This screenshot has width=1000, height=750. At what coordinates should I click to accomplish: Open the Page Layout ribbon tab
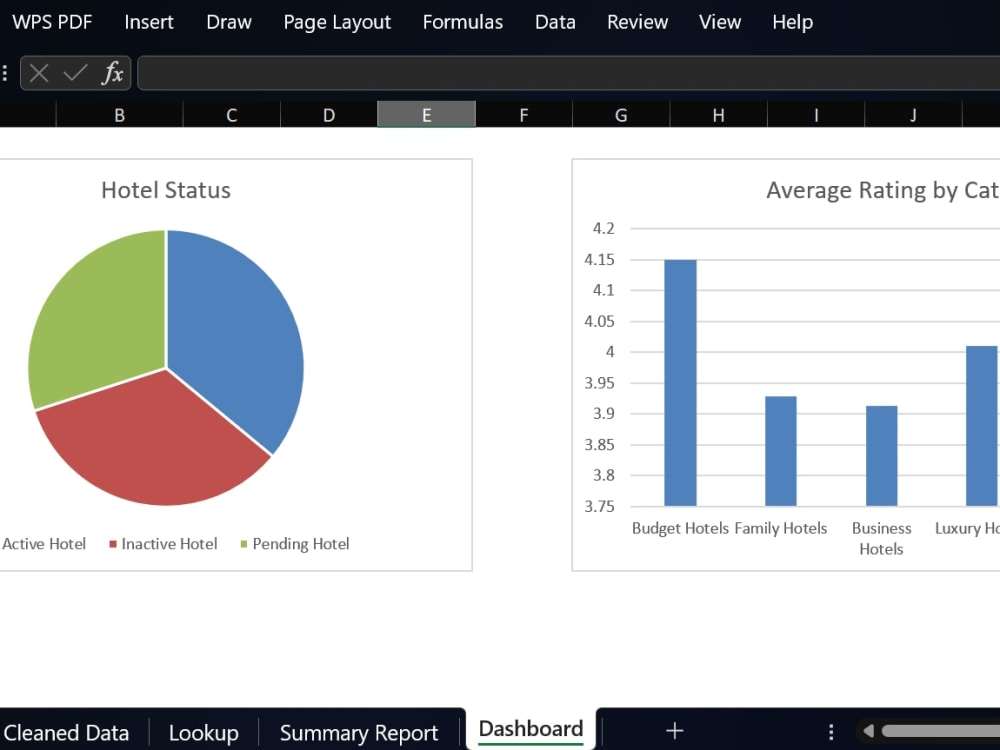point(337,22)
